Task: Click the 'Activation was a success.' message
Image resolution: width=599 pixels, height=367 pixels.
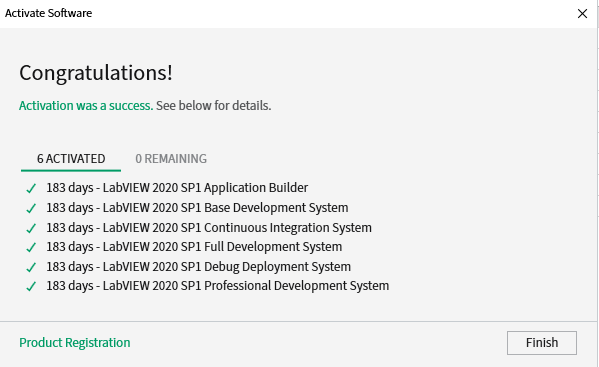Action: [x=86, y=105]
